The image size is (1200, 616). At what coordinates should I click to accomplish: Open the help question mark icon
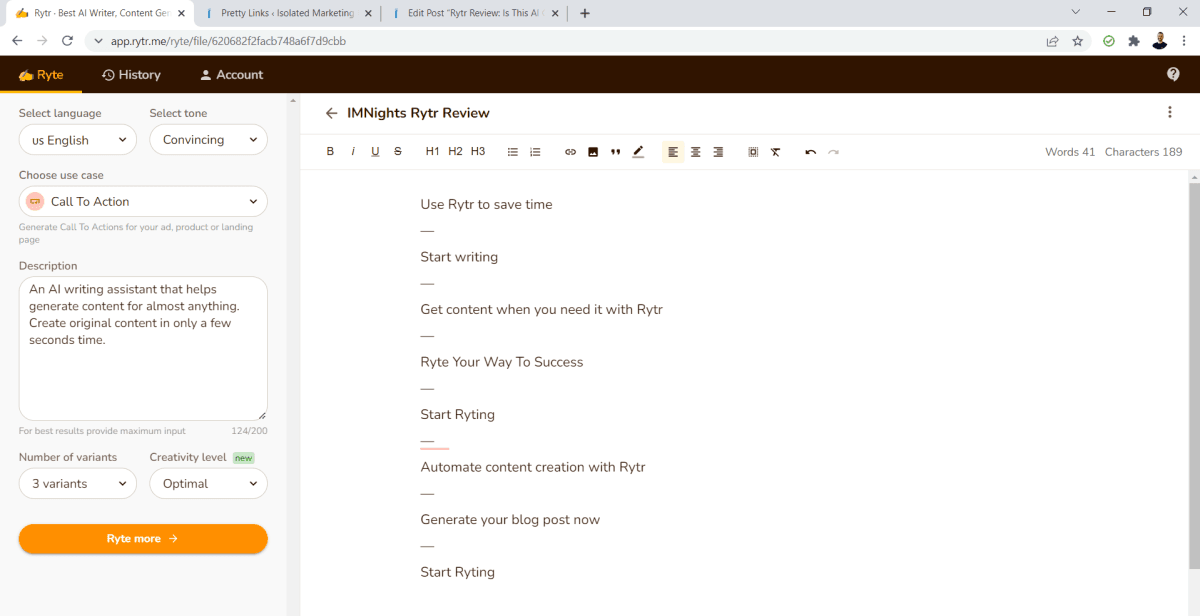tap(1173, 75)
